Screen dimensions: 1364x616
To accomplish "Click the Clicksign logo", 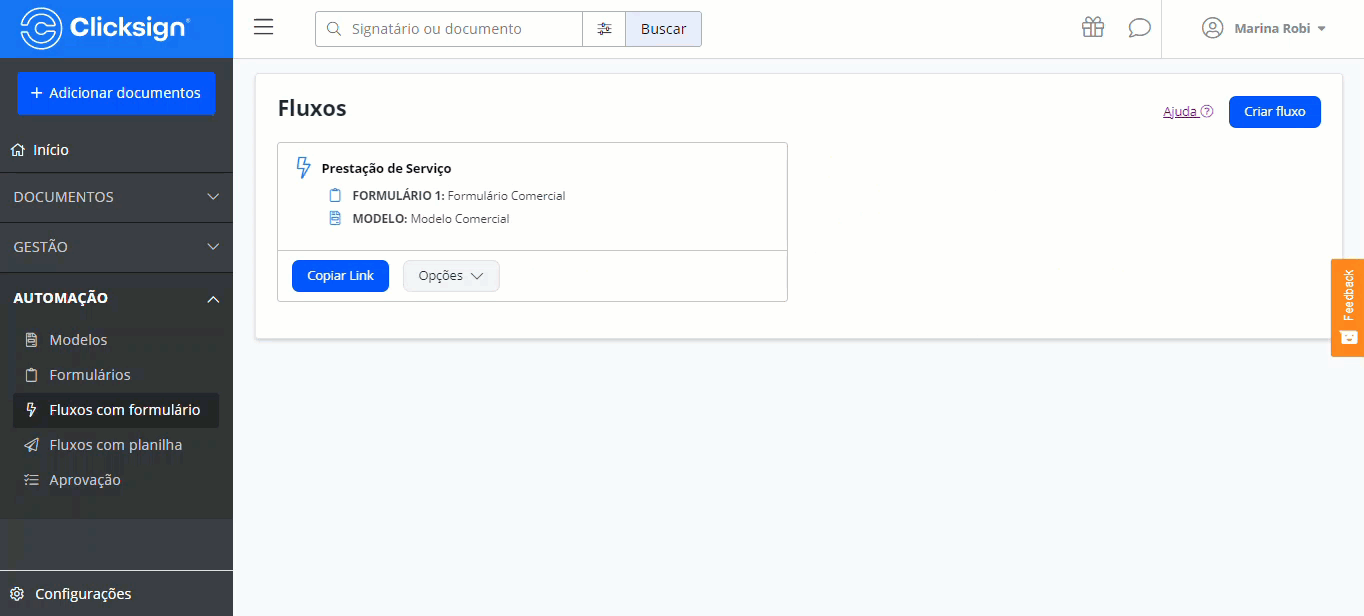I will tap(105, 28).
